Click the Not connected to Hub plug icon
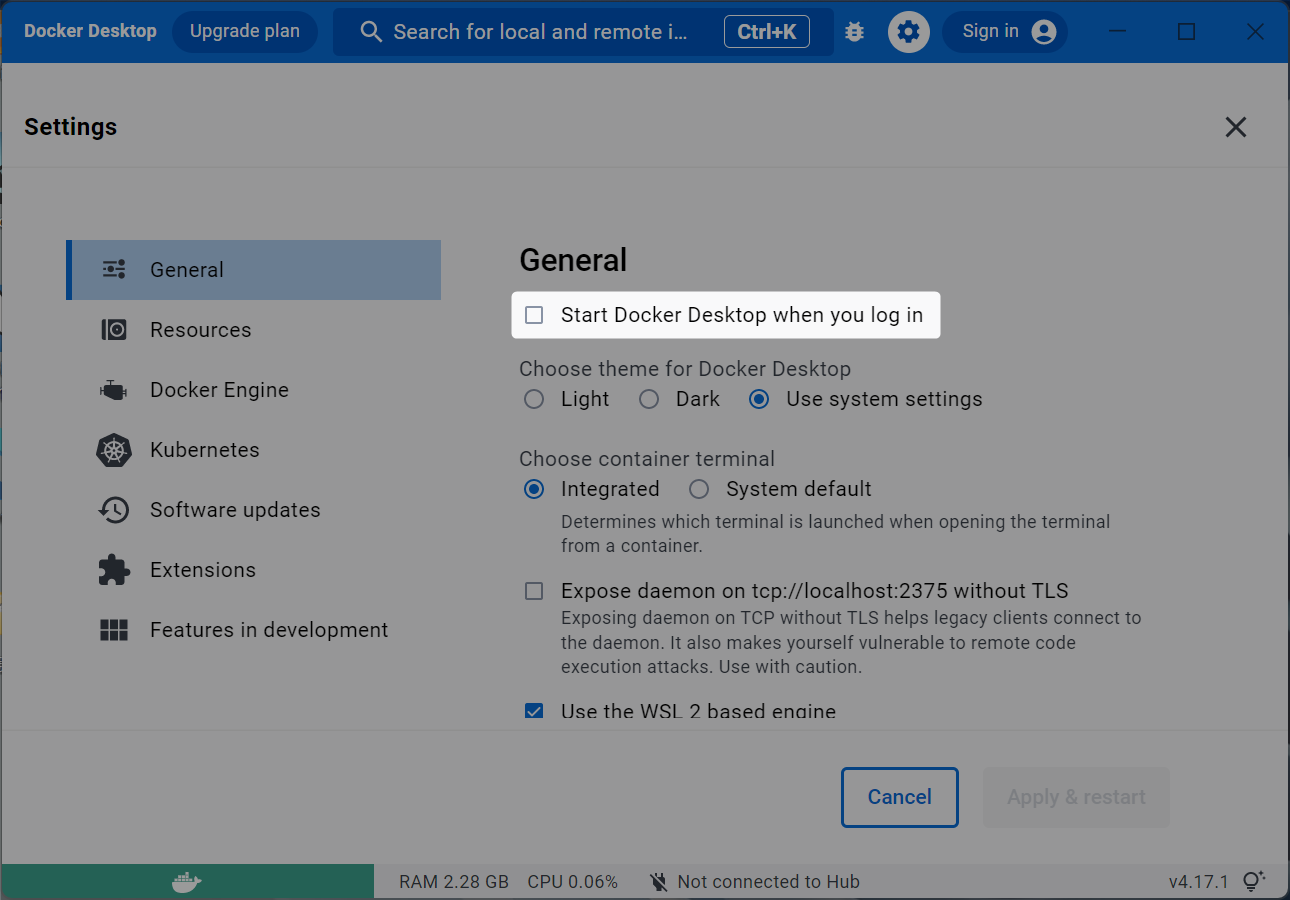The image size is (1290, 900). pos(658,882)
